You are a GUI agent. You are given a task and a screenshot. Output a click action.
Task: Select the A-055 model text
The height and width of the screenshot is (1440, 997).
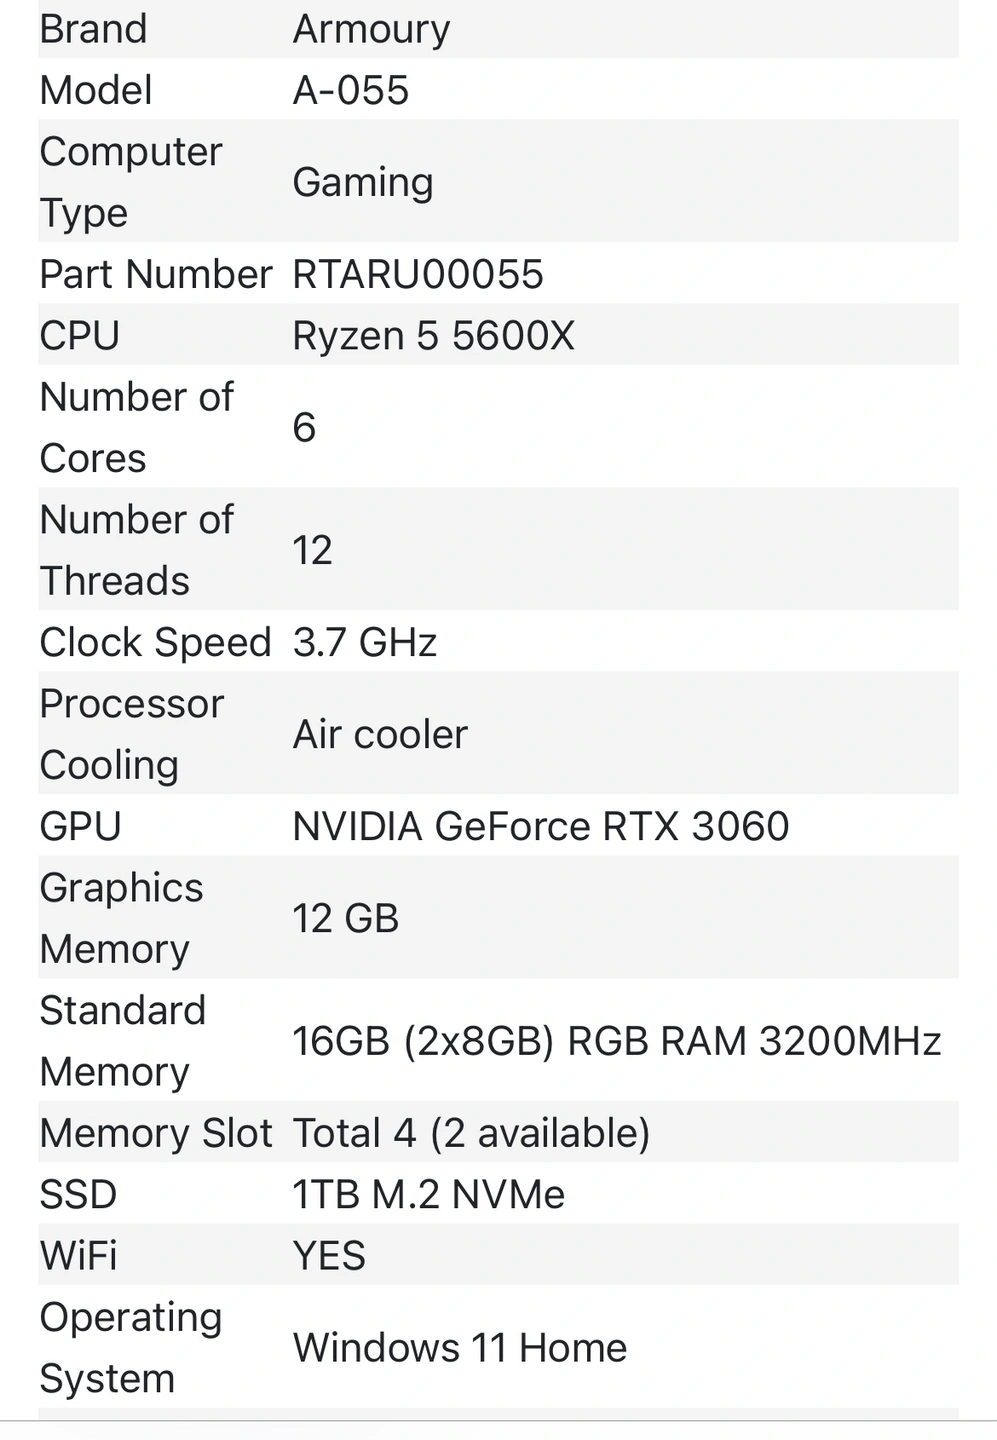click(350, 90)
